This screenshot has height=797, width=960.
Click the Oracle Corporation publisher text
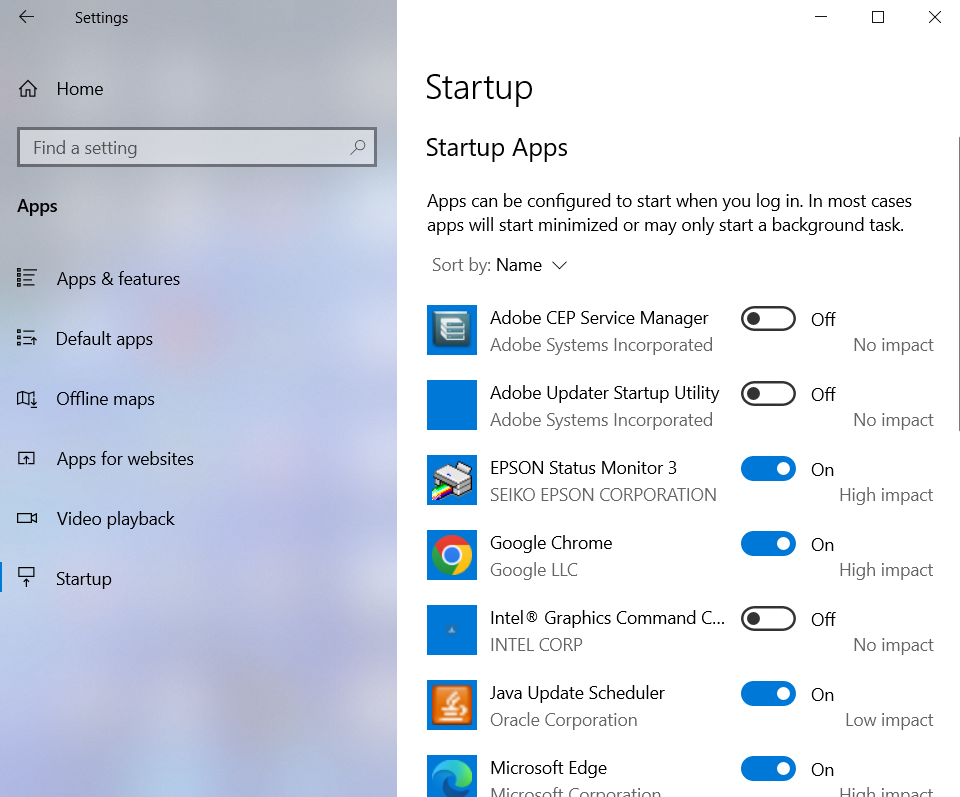point(563,720)
